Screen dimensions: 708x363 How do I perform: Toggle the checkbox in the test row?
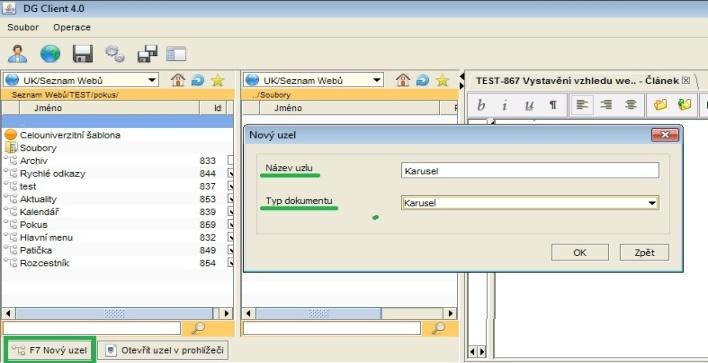click(x=230, y=186)
